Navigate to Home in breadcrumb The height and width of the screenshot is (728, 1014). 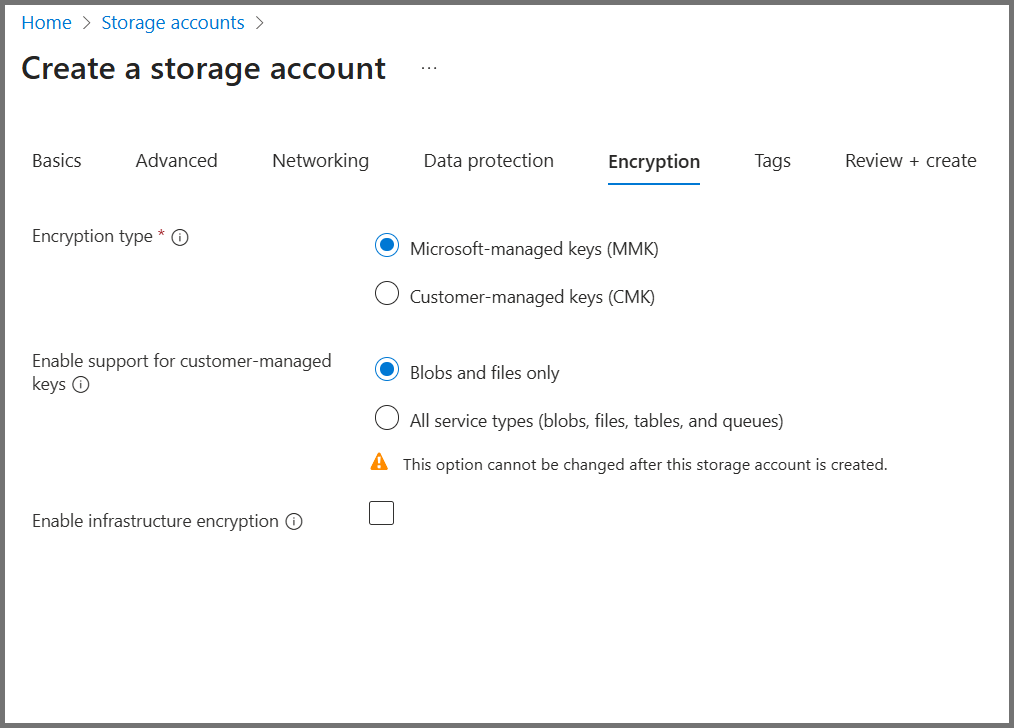46,23
